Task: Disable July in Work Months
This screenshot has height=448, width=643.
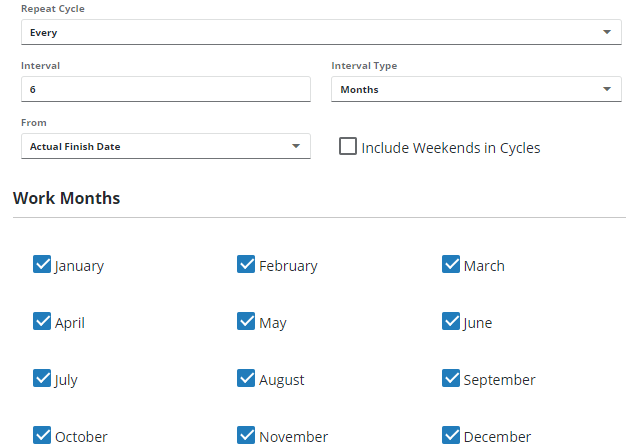Action: [42, 378]
